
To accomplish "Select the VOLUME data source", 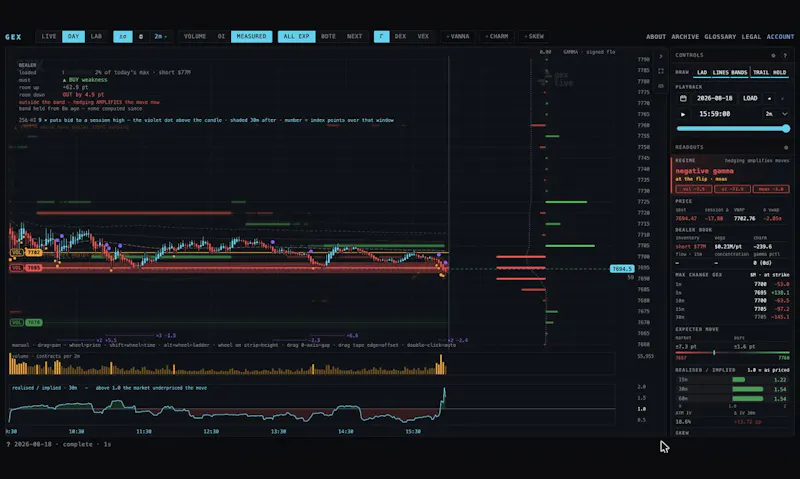I will coord(195,36).
